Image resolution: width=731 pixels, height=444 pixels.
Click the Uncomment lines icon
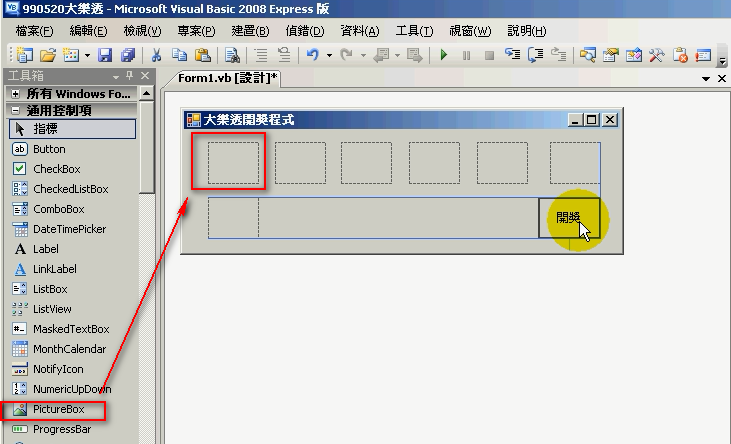pos(283,55)
